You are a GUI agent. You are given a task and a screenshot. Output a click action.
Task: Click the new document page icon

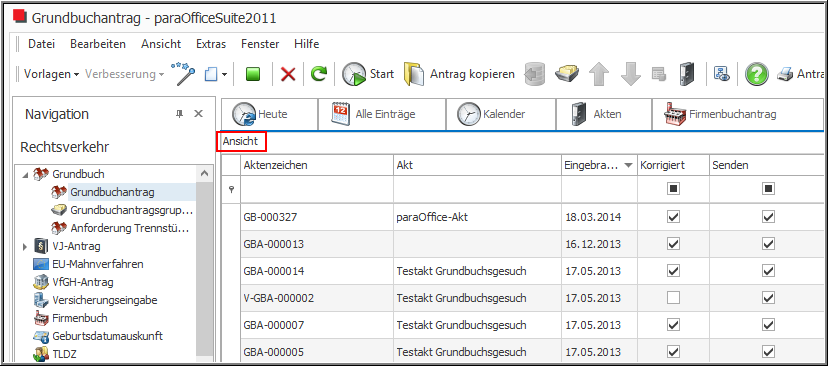pyautogui.click(x=211, y=74)
